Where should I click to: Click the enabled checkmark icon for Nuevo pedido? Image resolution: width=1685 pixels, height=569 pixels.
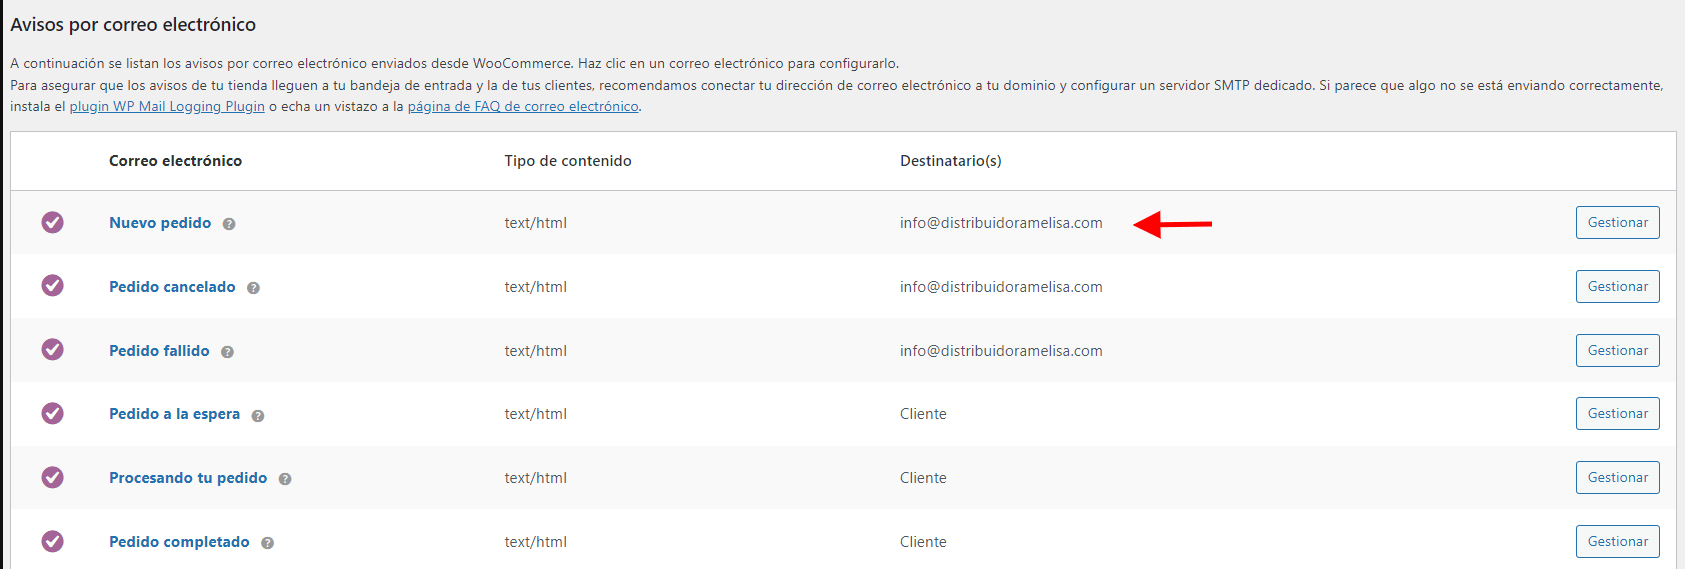point(52,222)
